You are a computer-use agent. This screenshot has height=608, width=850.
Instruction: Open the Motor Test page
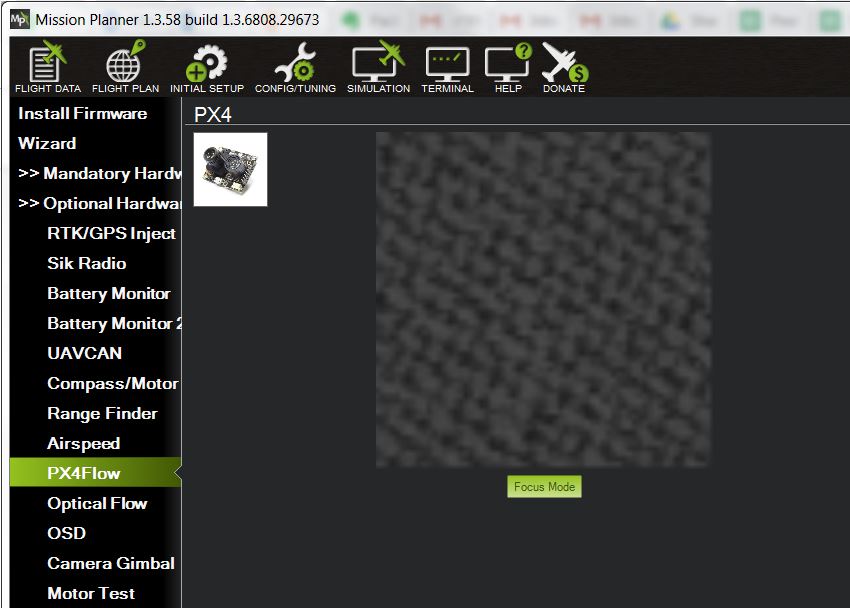(x=91, y=593)
